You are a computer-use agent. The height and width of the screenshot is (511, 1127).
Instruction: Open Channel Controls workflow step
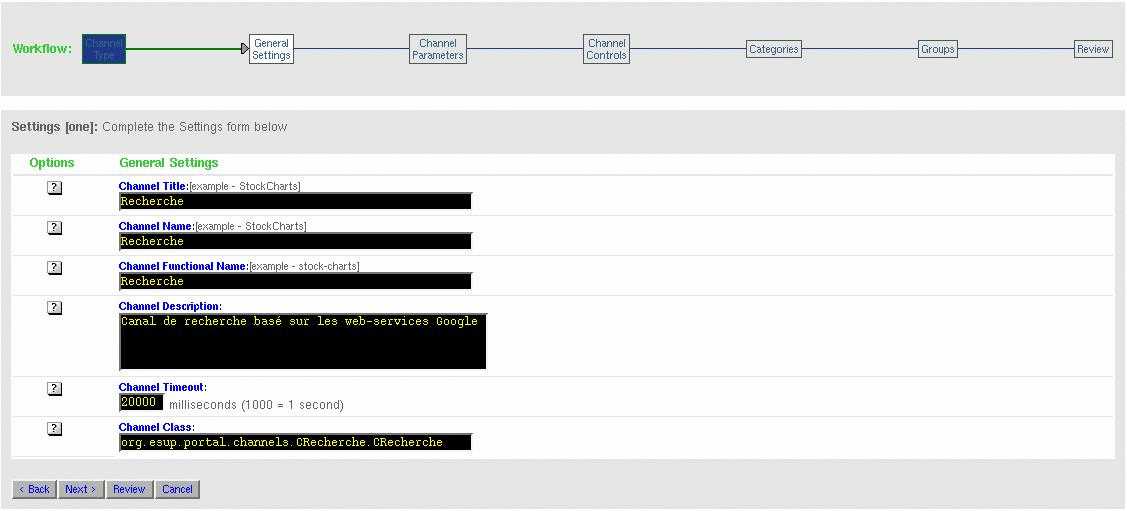coord(607,49)
